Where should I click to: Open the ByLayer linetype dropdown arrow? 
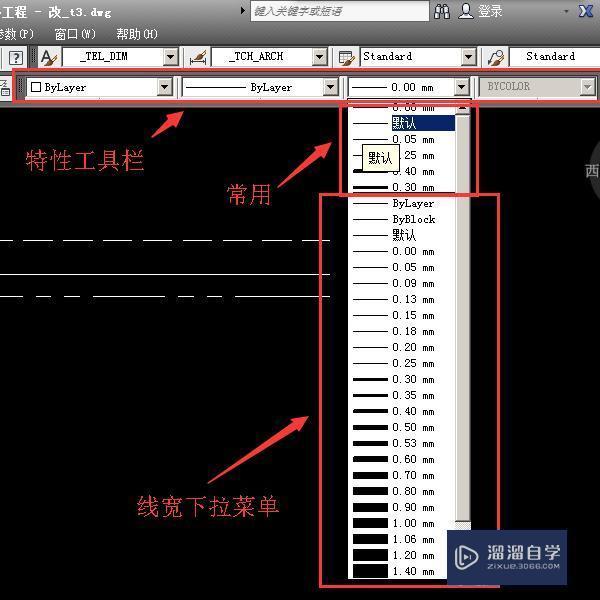tap(330, 87)
